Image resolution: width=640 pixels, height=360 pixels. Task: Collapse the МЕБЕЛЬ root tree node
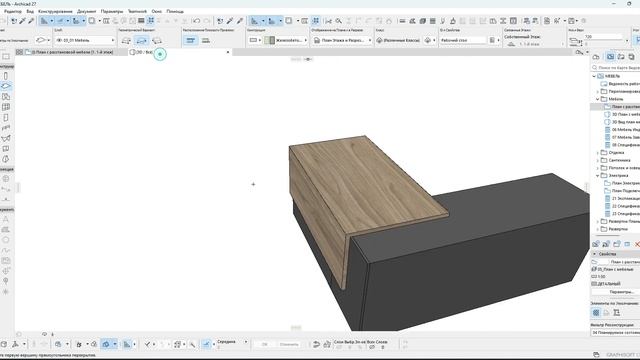[x=594, y=76]
